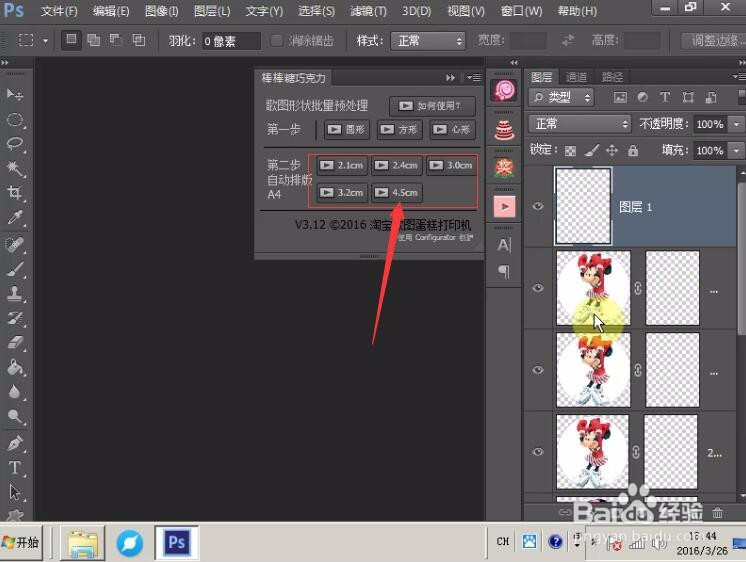Click the 2.1cm layout button
746x562 pixels.
pyautogui.click(x=342, y=166)
